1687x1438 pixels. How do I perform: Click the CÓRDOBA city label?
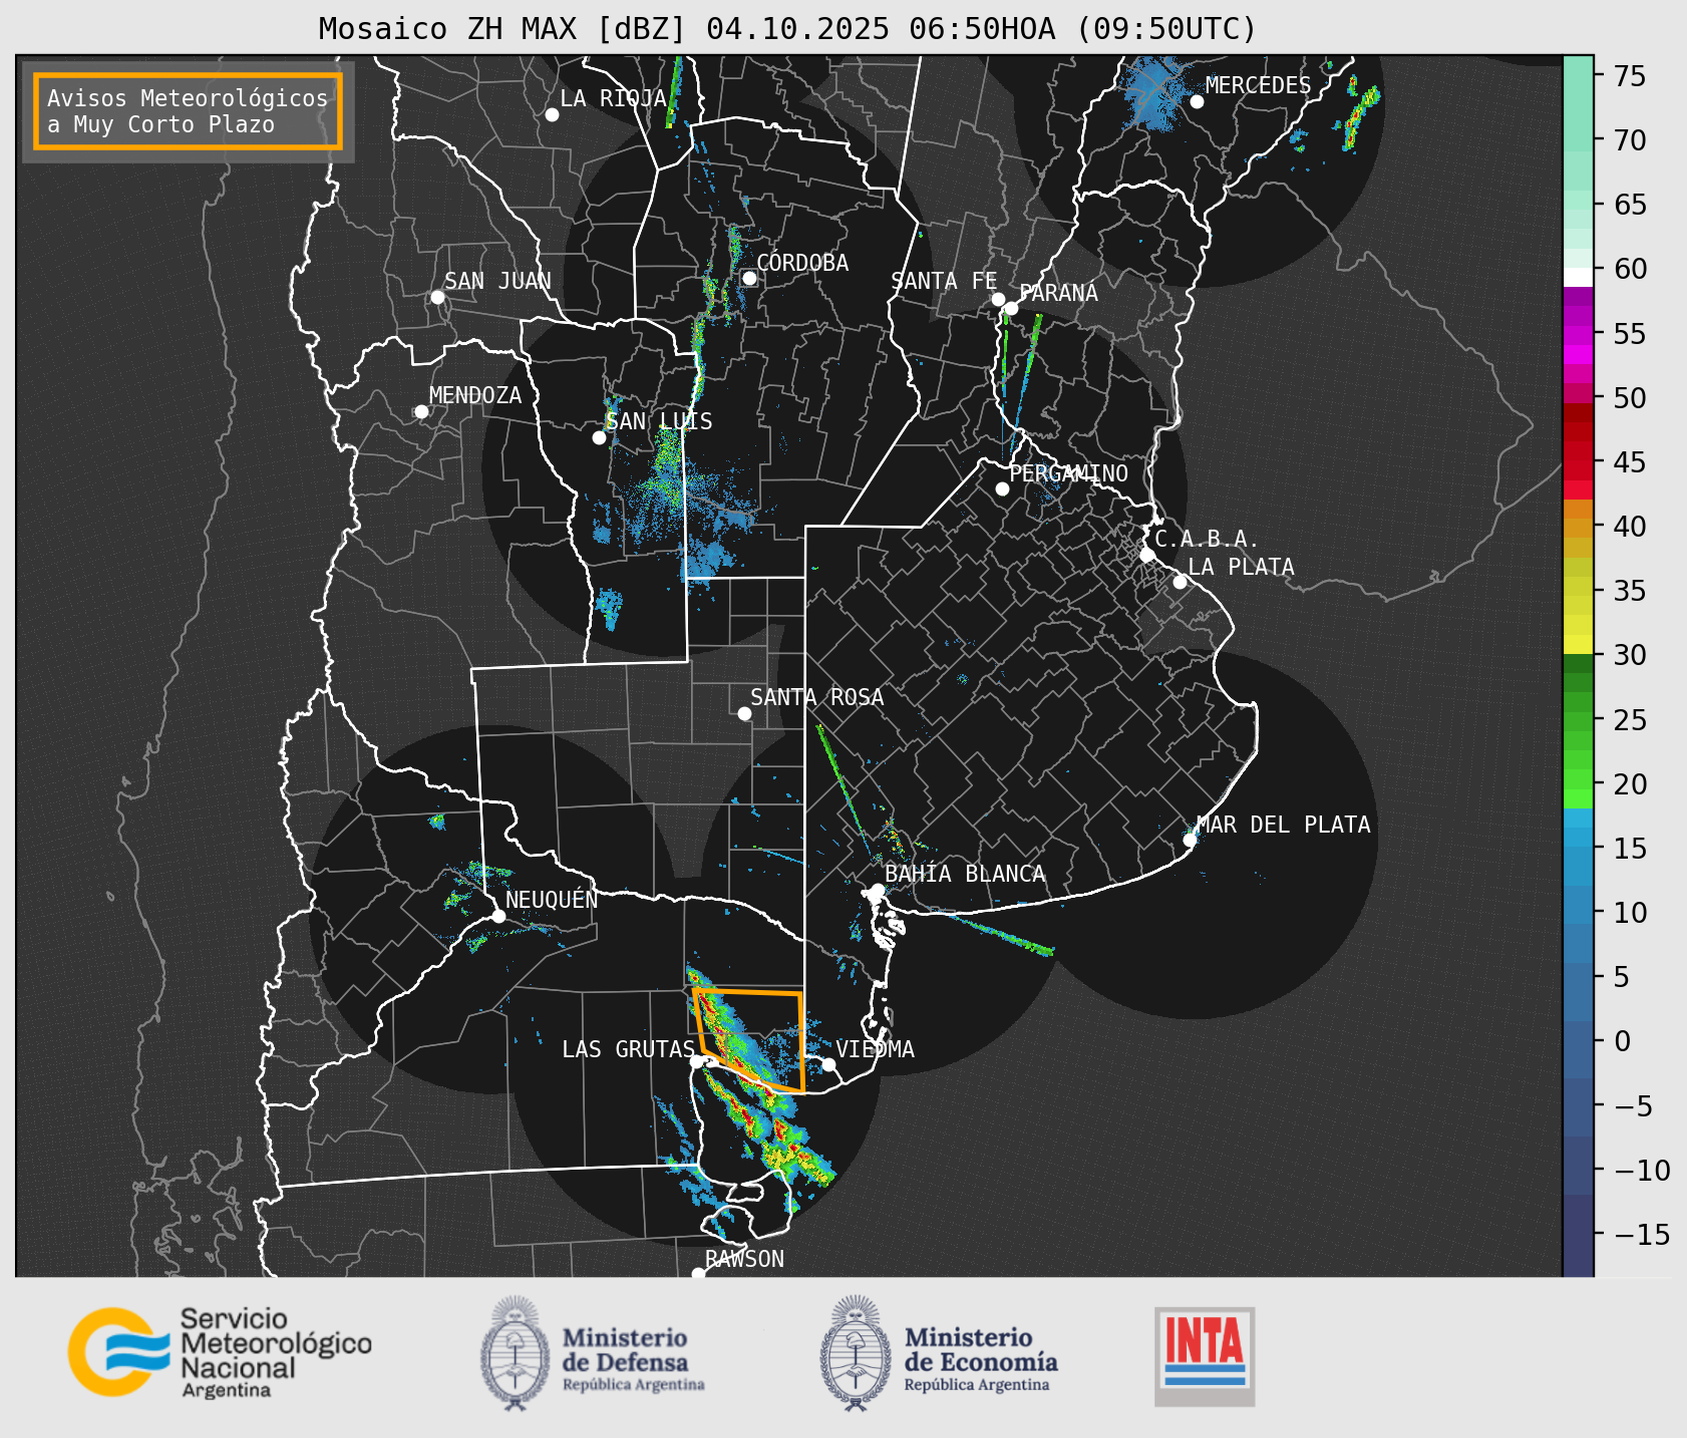[802, 263]
